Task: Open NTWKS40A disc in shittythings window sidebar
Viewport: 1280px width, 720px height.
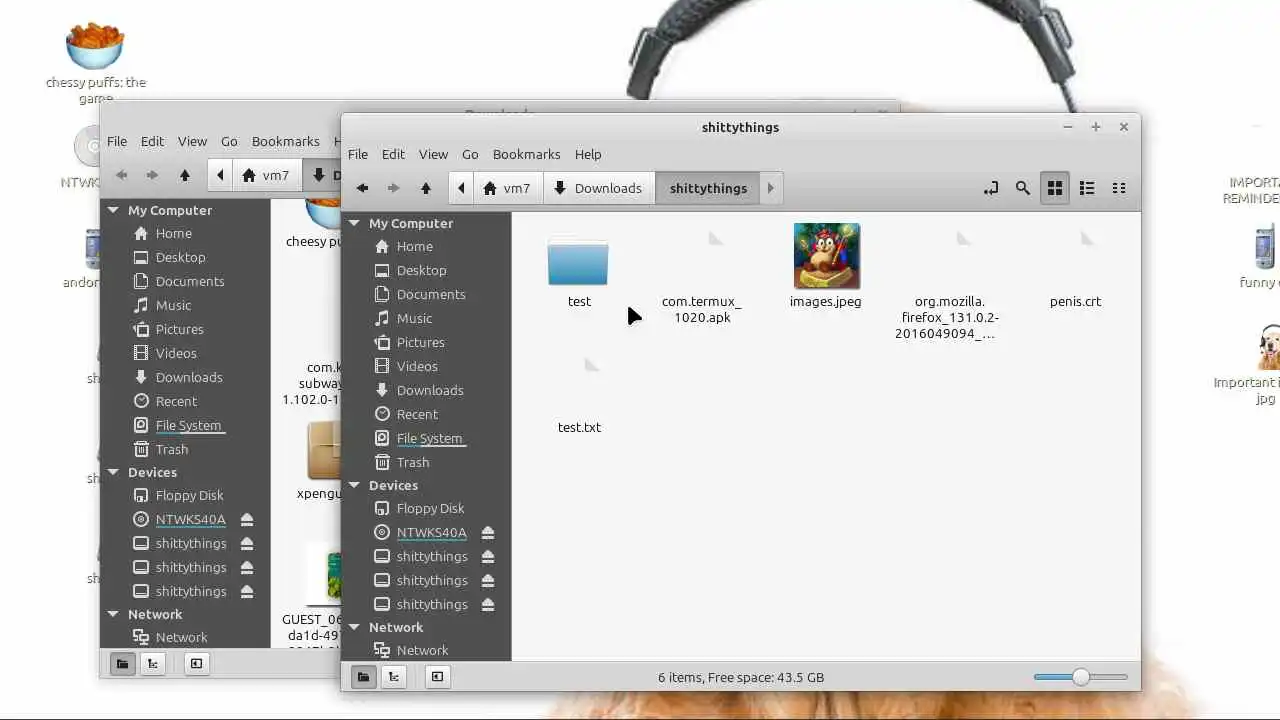Action: 431,532
